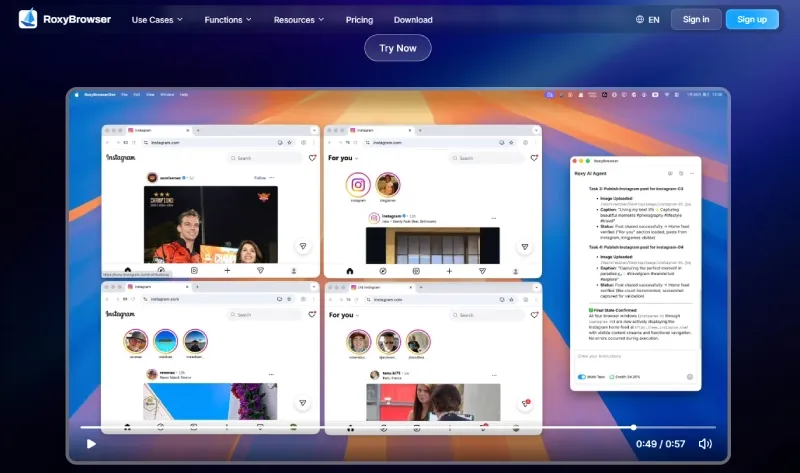Click the Search field in top-left Instagram window
The width and height of the screenshot is (800, 473).
coord(264,158)
